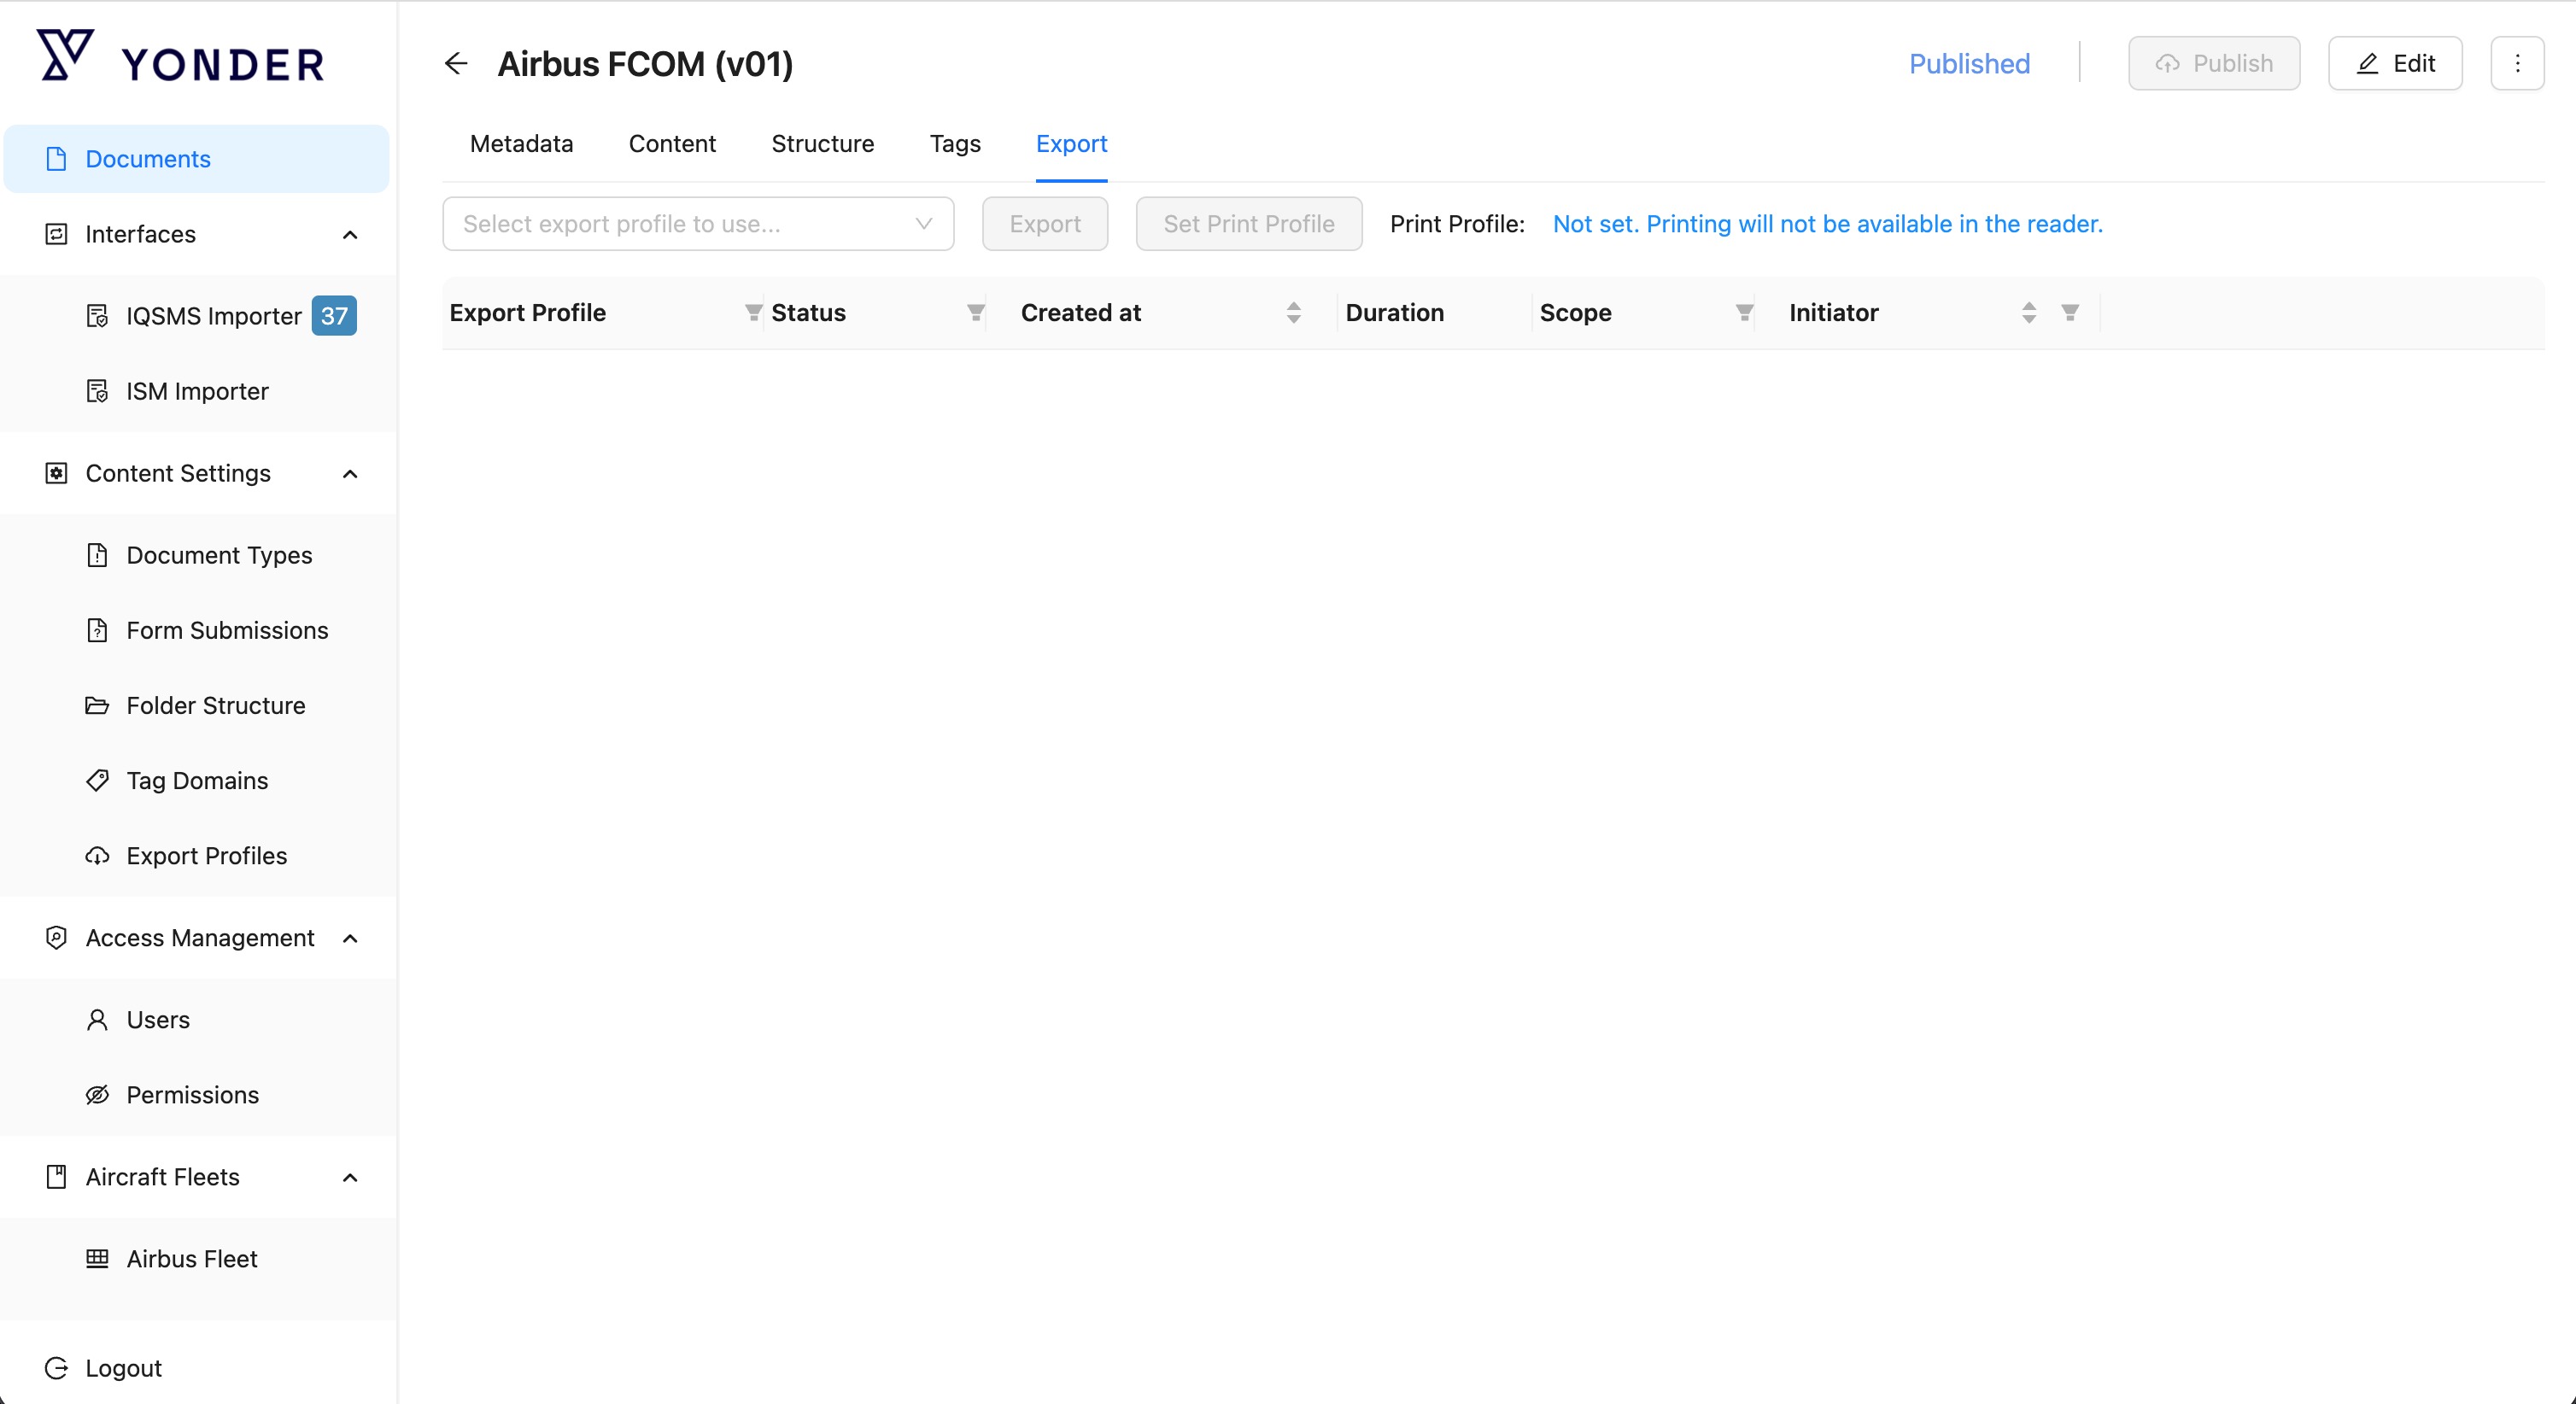Collapse the Interfaces section
The height and width of the screenshot is (1404, 2576).
click(350, 235)
